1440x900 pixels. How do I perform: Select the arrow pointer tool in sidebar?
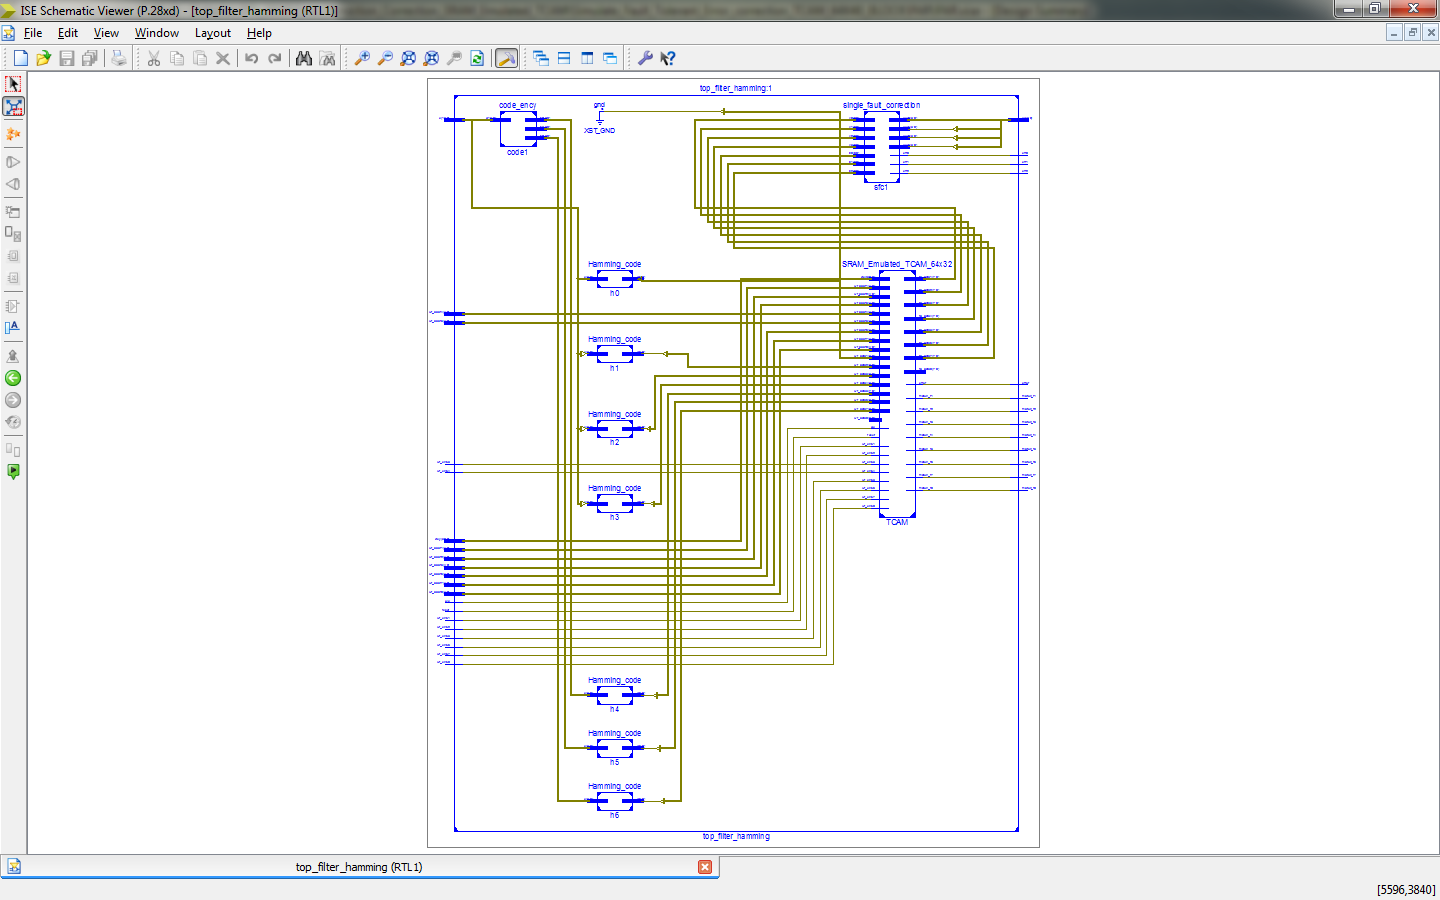[x=13, y=84]
